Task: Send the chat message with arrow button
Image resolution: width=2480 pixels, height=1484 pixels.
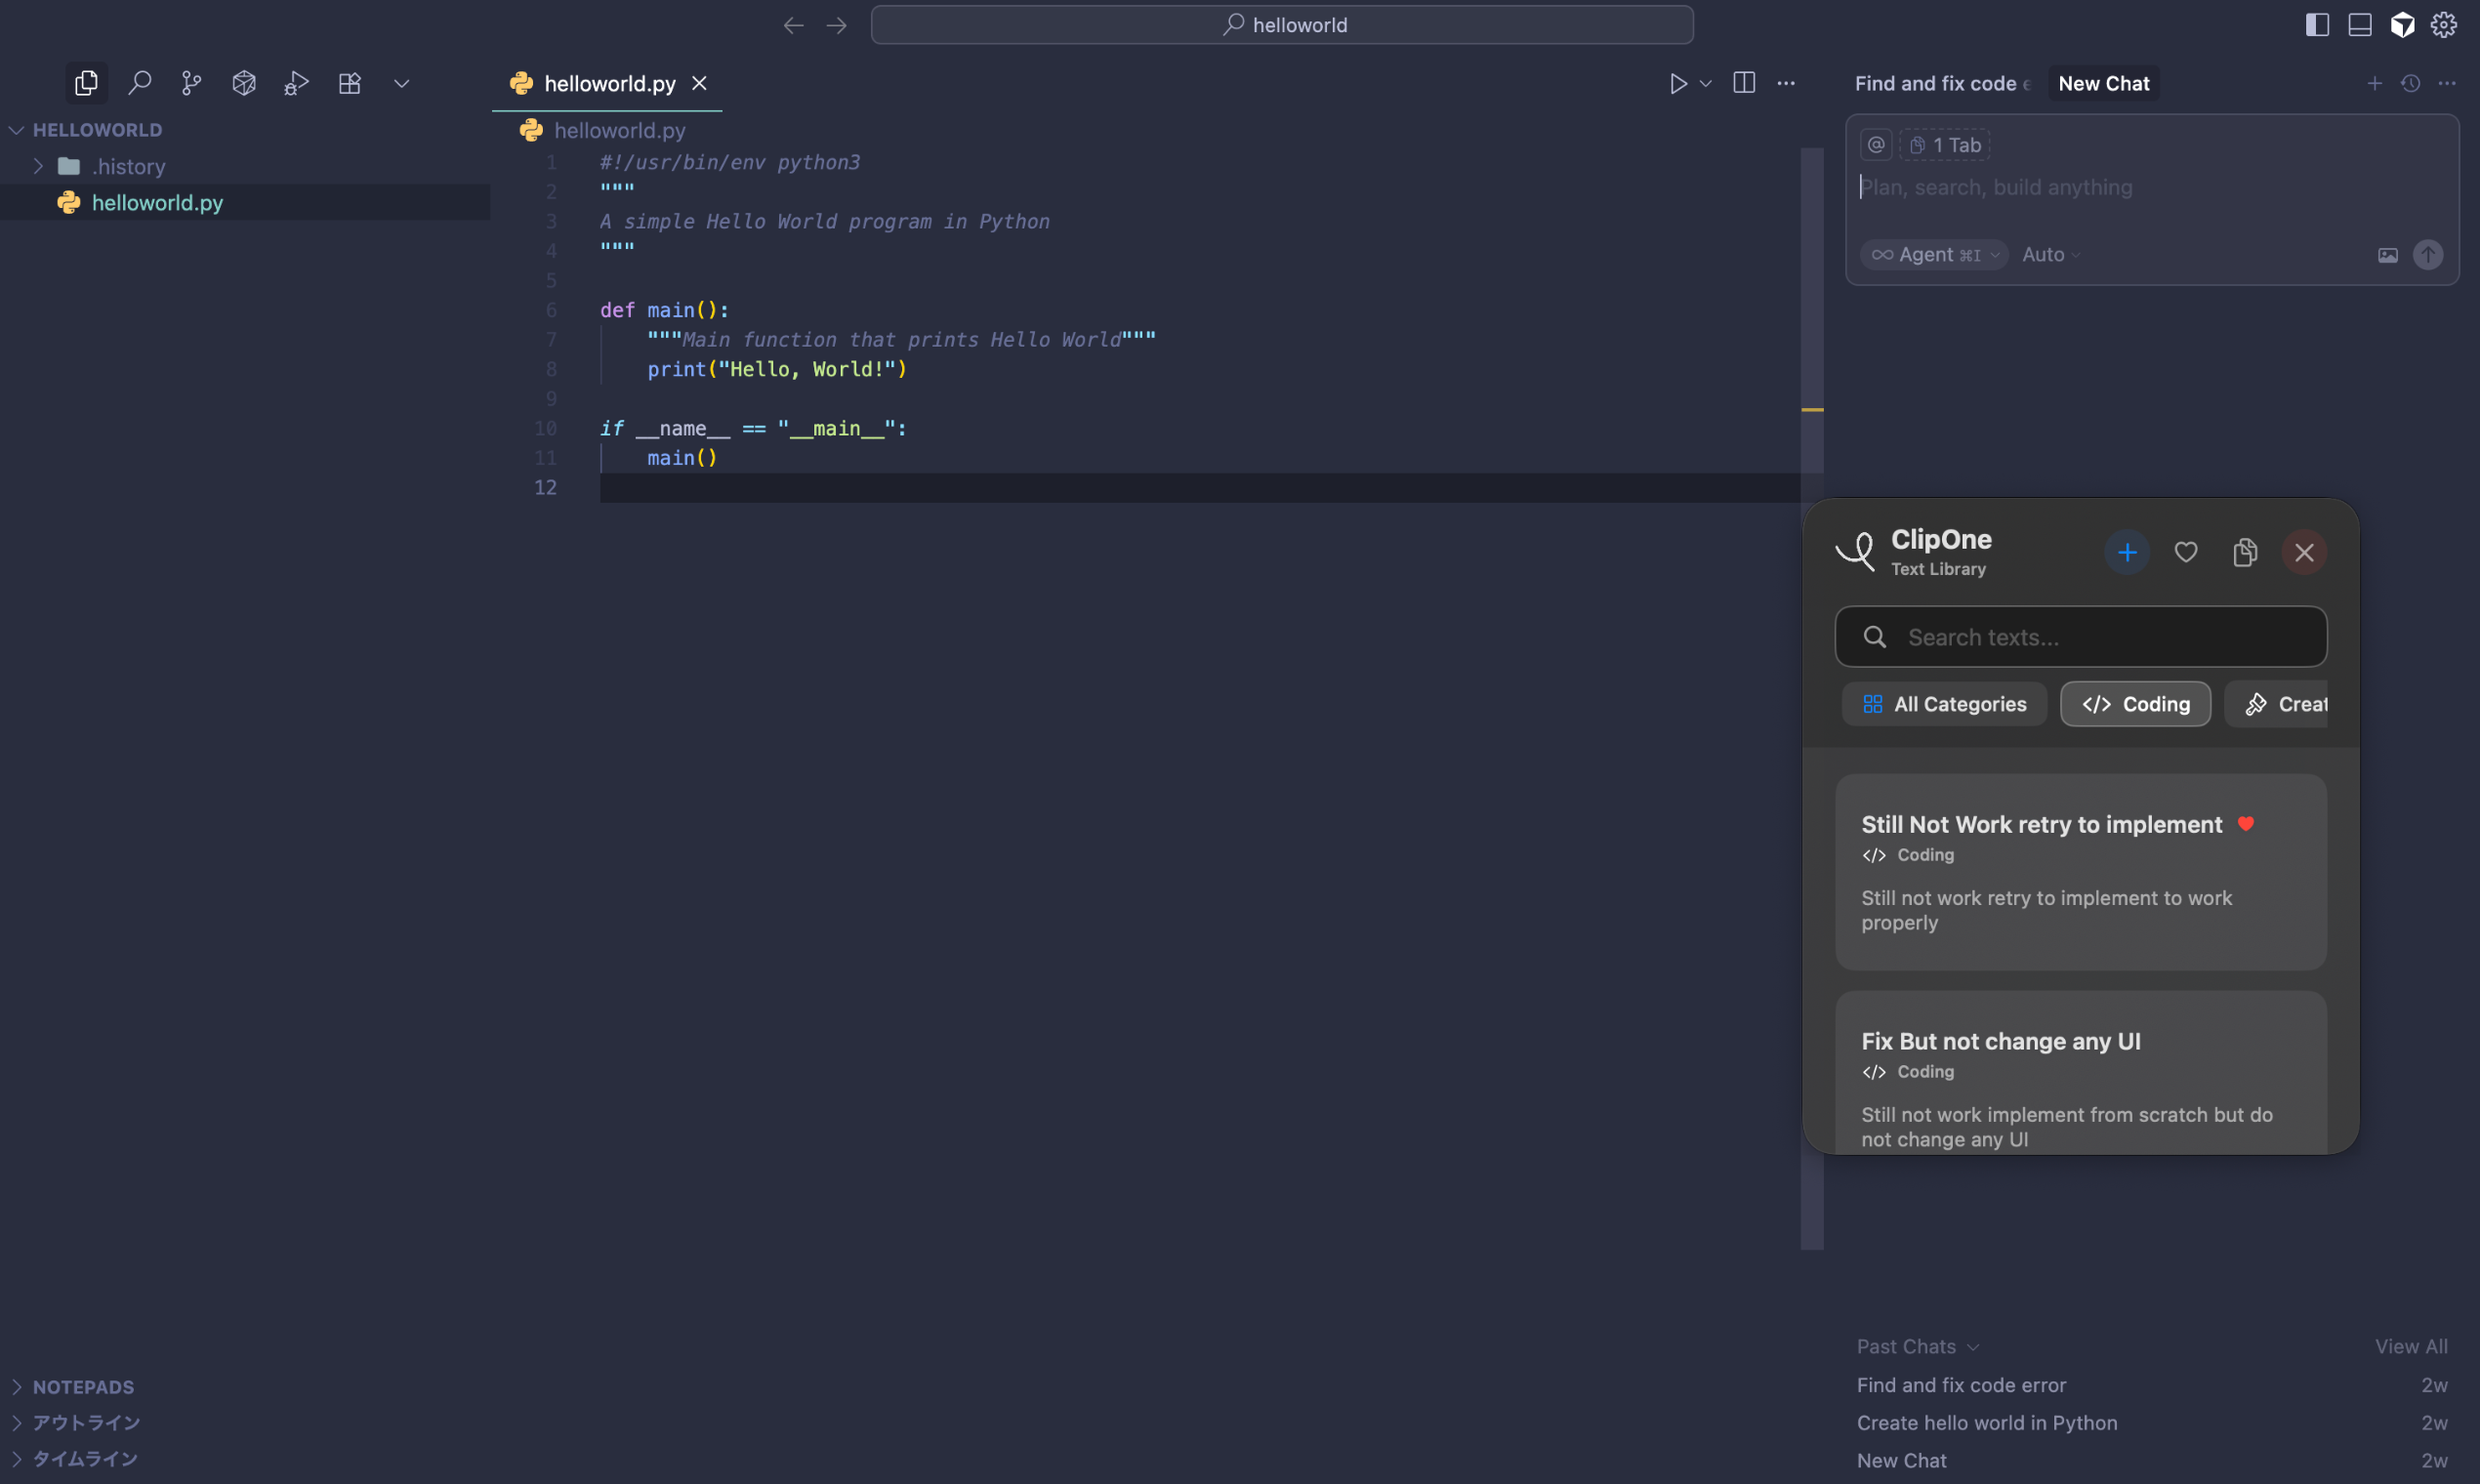Action: click(x=2427, y=254)
